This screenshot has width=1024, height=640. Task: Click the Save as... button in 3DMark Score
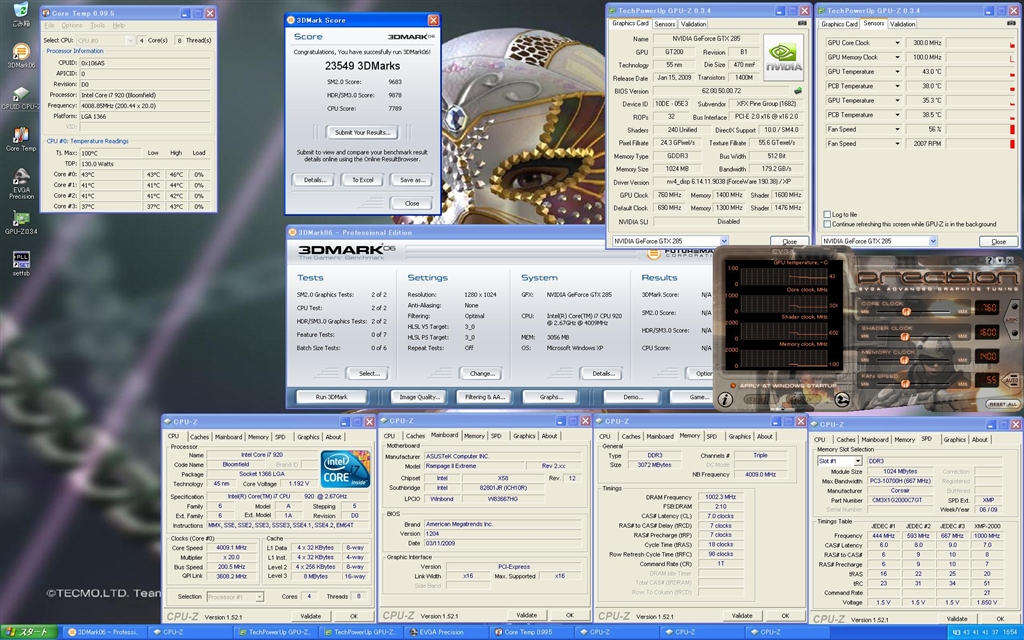point(412,180)
